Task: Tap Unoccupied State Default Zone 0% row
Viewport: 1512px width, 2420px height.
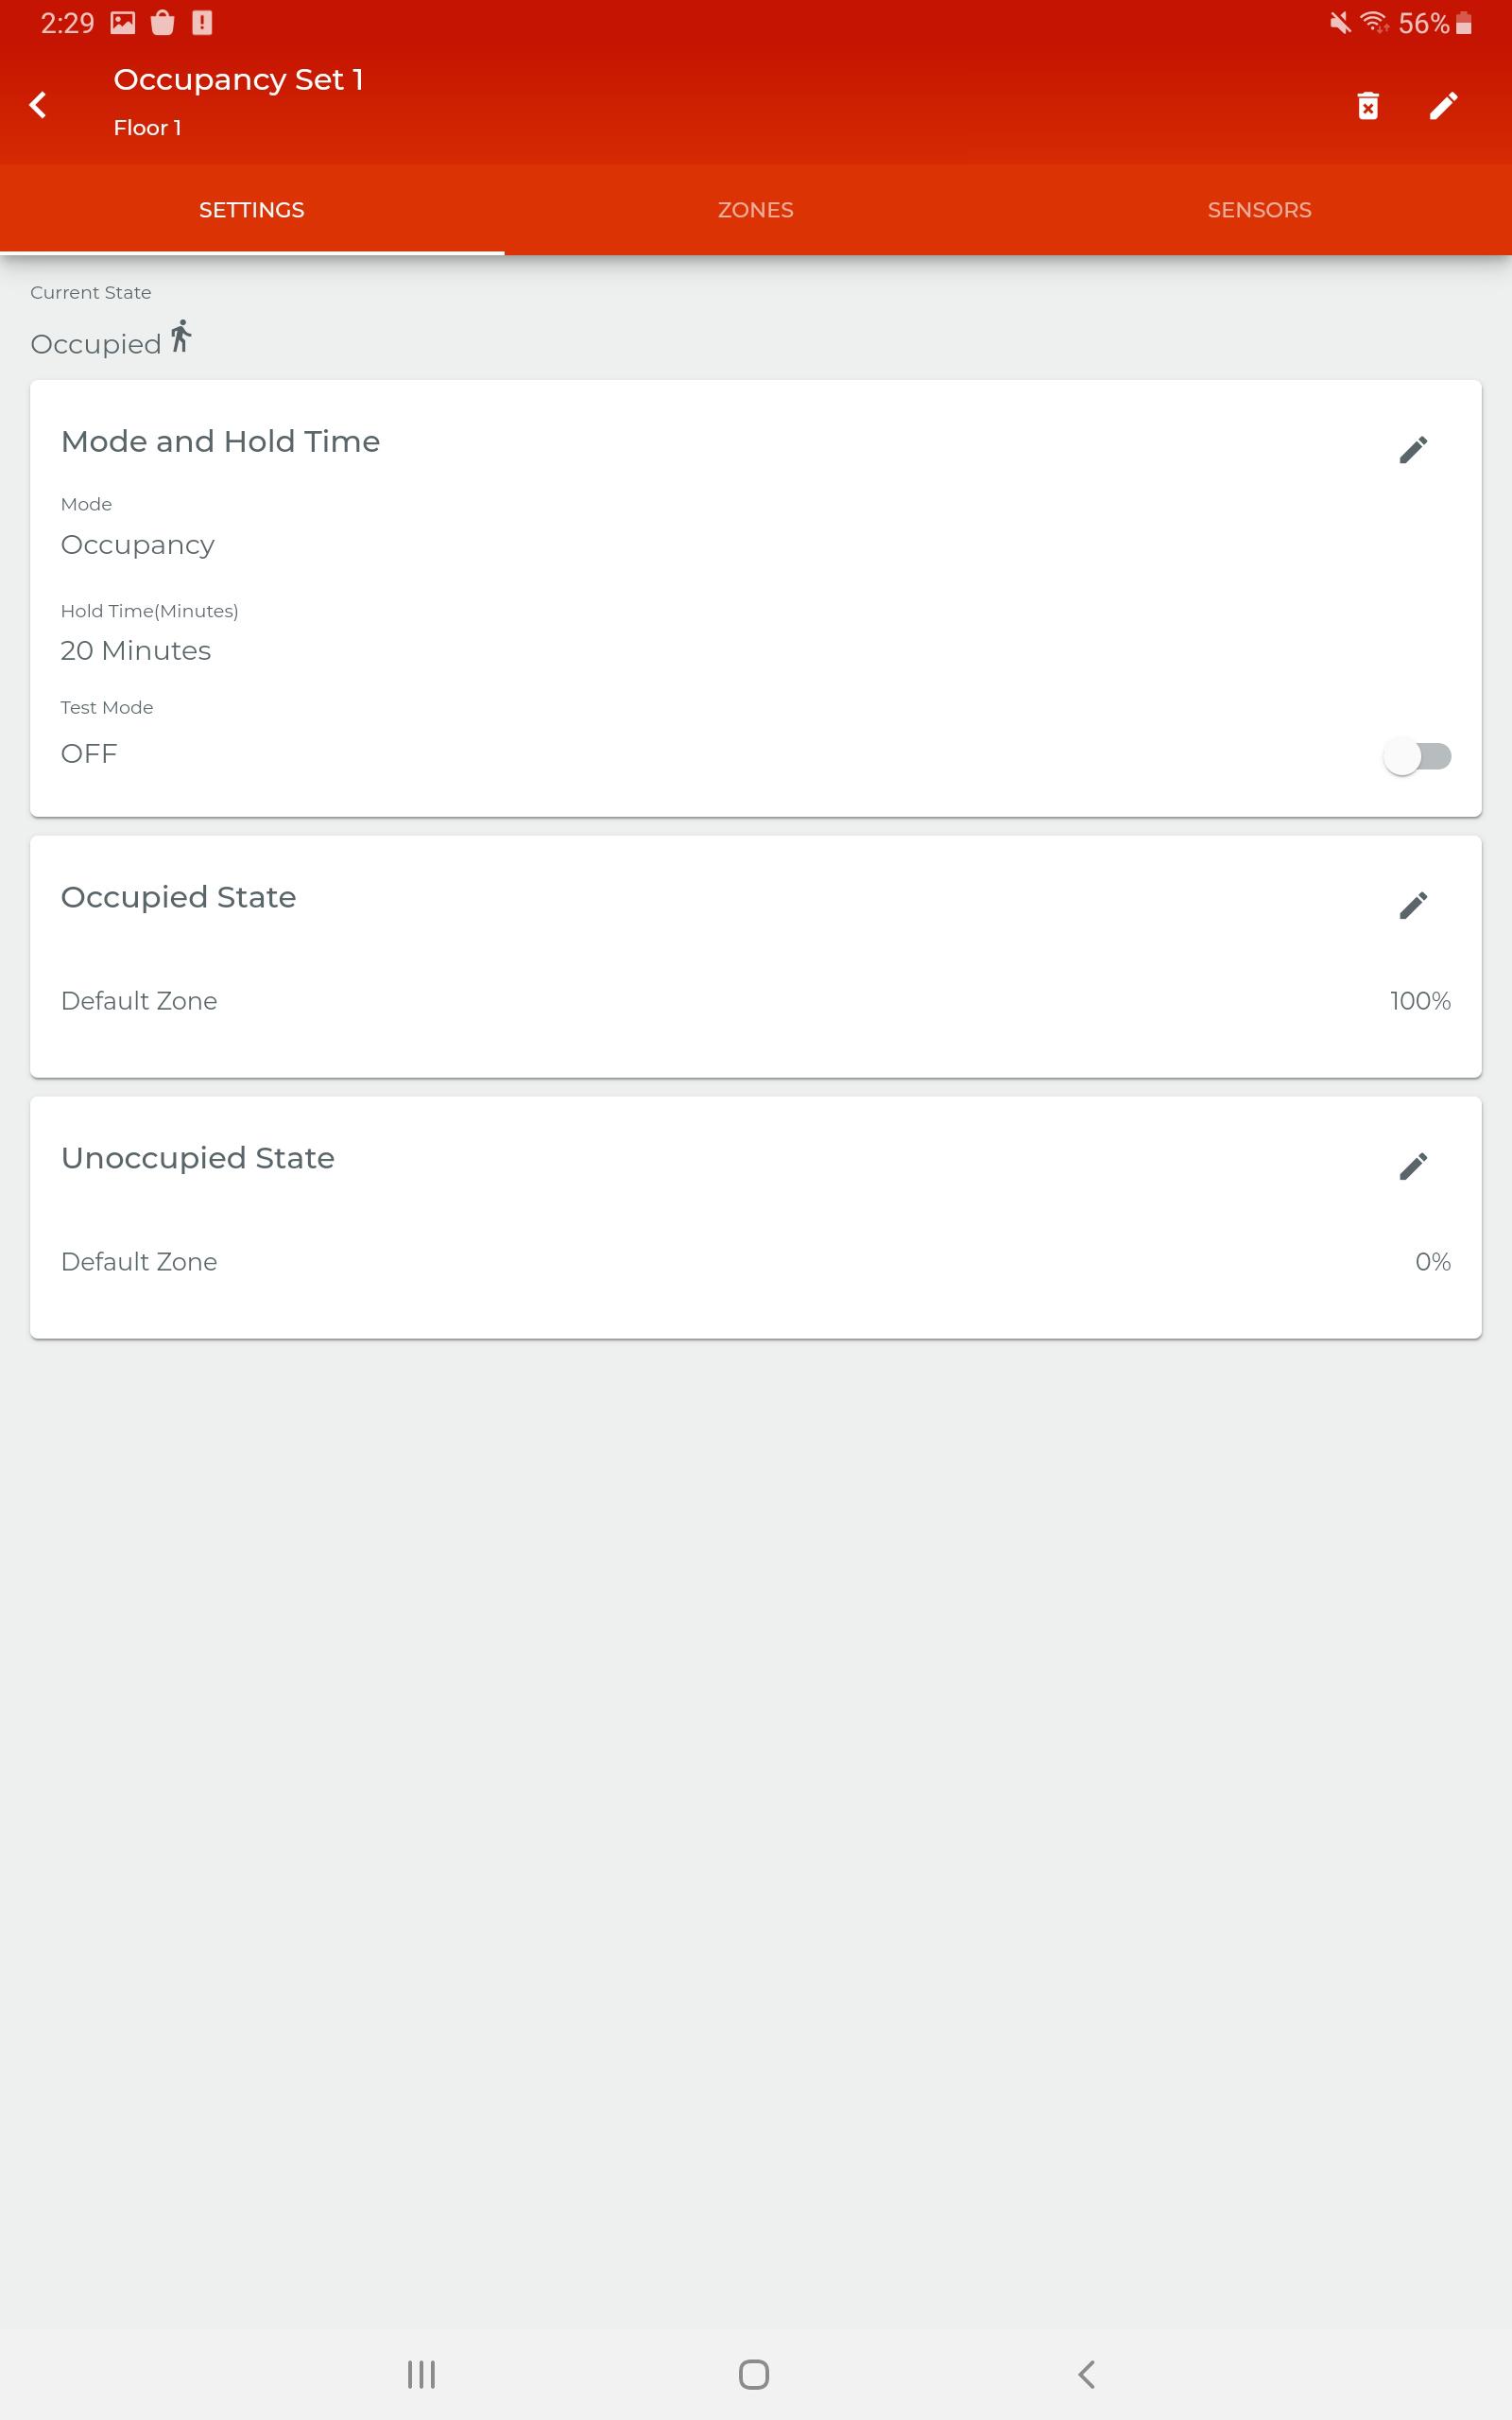Action: 756,1262
